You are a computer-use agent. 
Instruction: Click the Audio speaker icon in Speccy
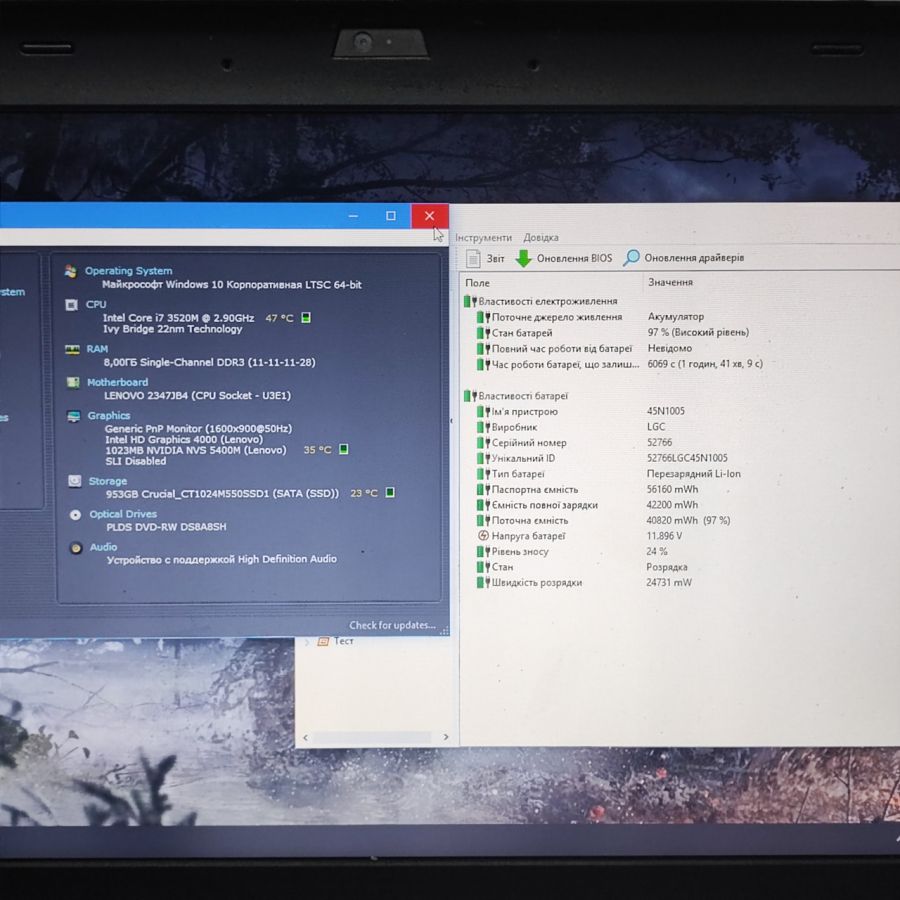(x=76, y=548)
